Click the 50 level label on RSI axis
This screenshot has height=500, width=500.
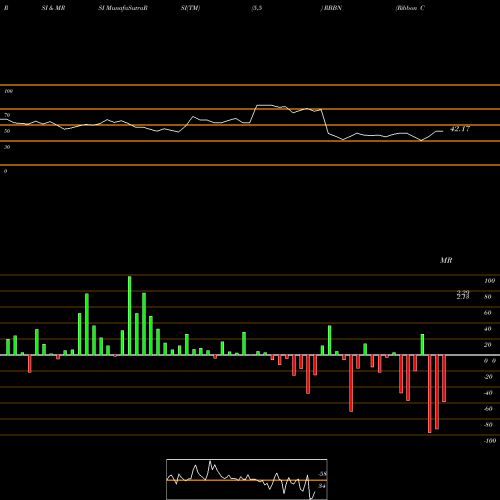(x=7, y=131)
